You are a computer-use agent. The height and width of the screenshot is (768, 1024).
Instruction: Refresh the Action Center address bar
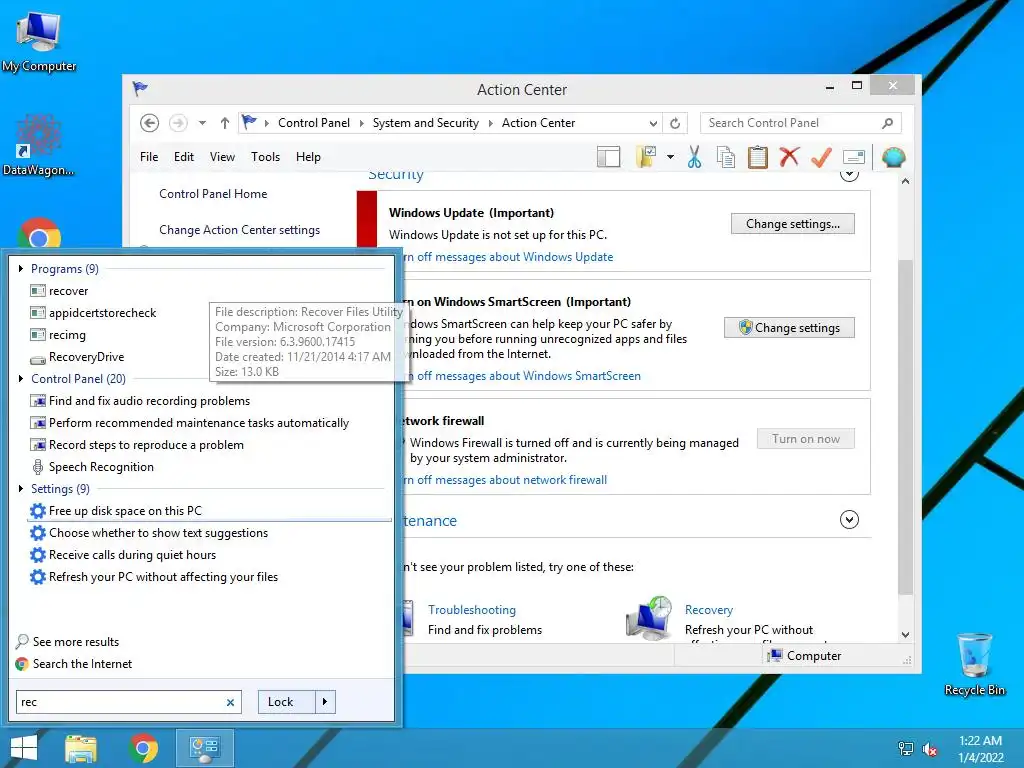[675, 123]
